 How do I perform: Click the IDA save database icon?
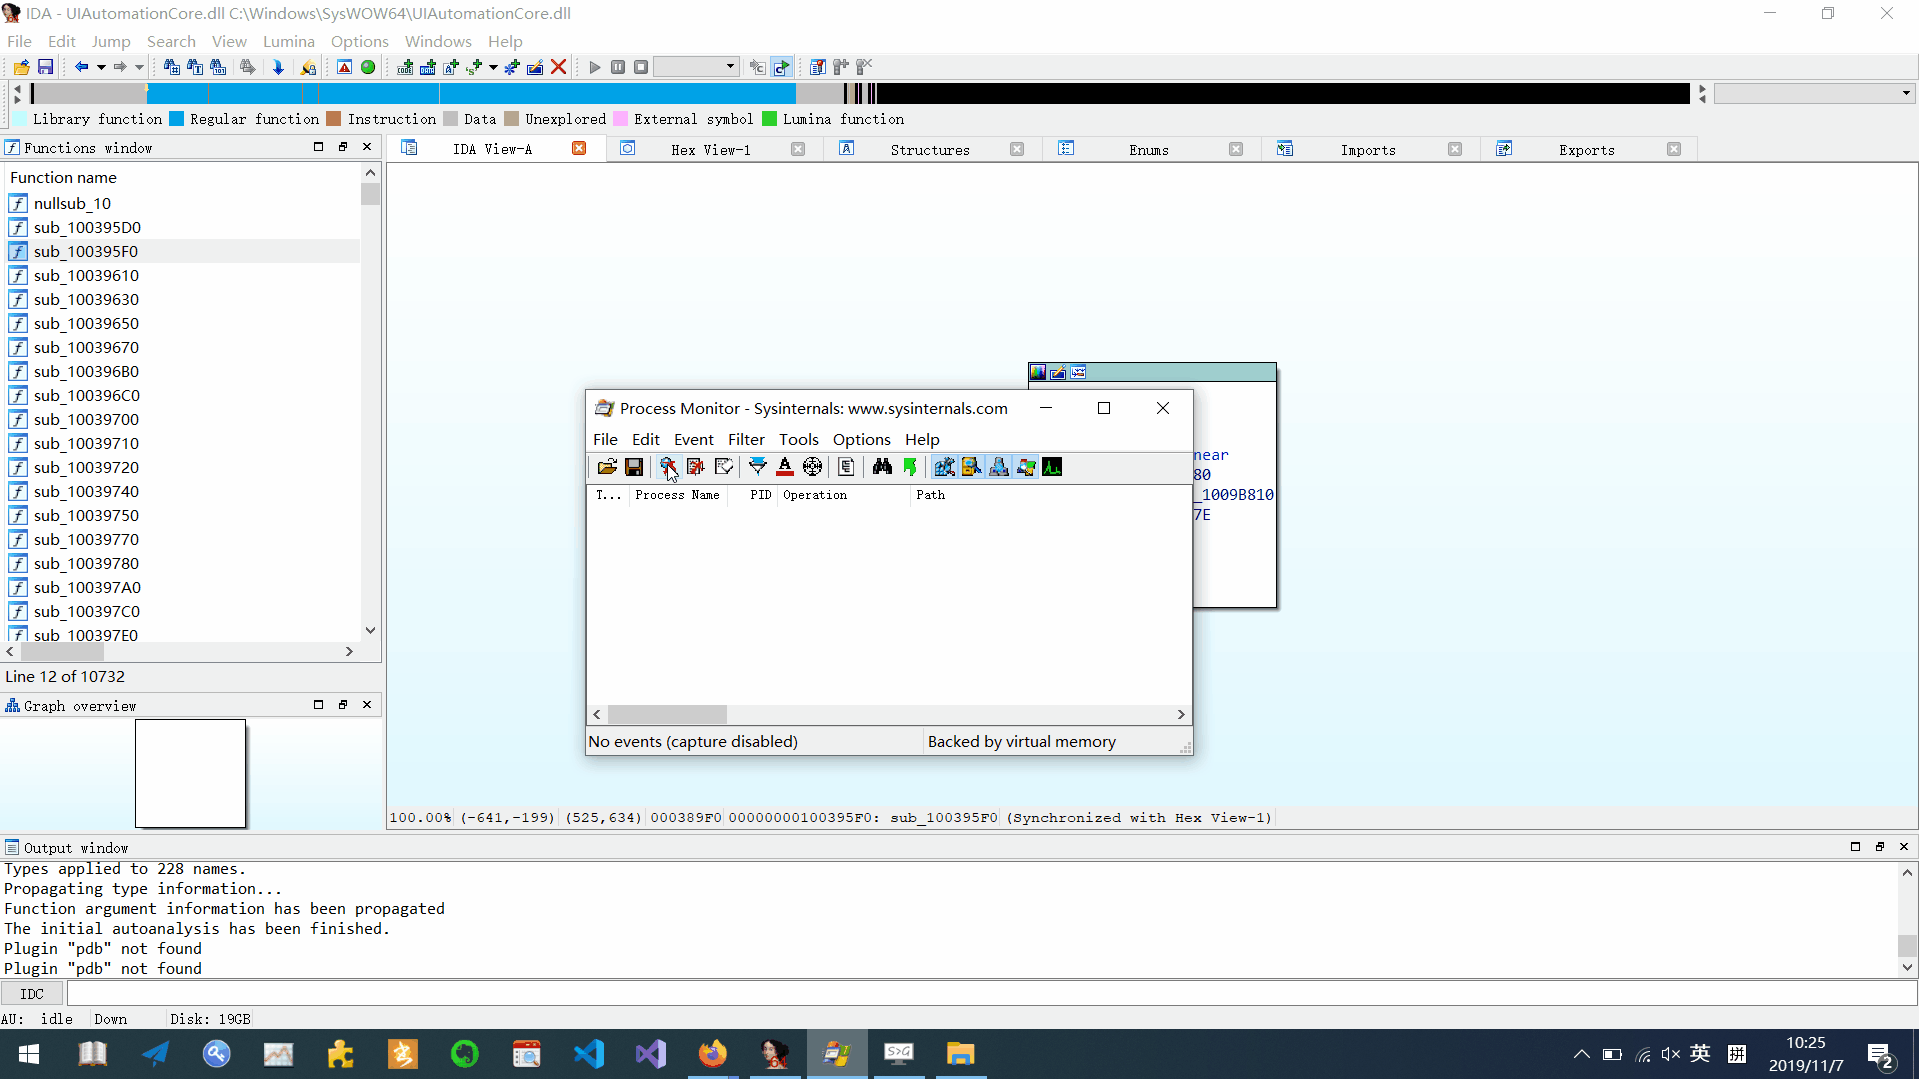45,67
